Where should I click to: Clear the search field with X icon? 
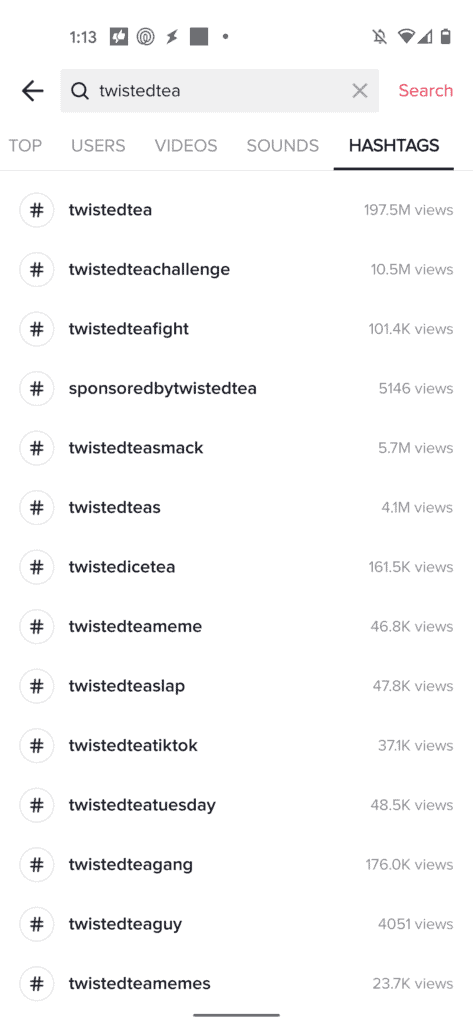point(359,91)
